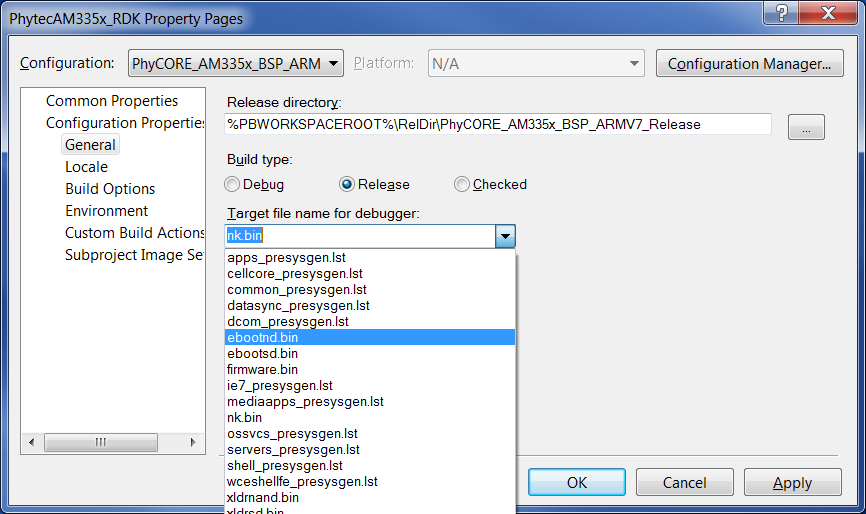Apply the property changes
Image resolution: width=866 pixels, height=514 pixels.
(x=793, y=483)
